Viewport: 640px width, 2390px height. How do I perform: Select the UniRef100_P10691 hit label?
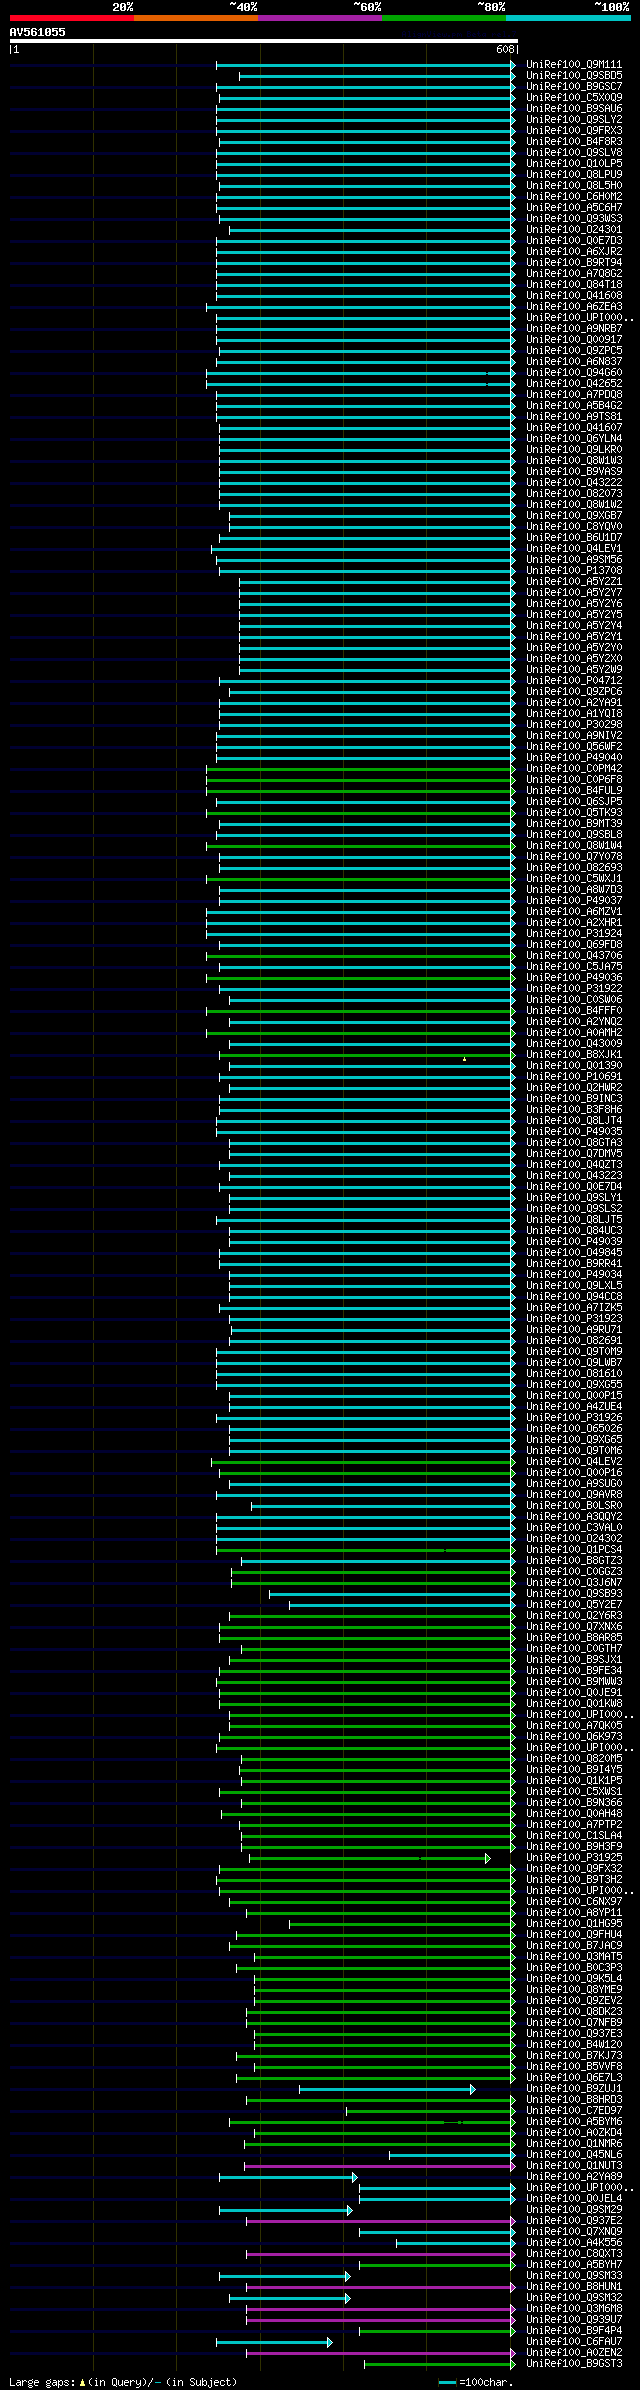coord(574,1076)
